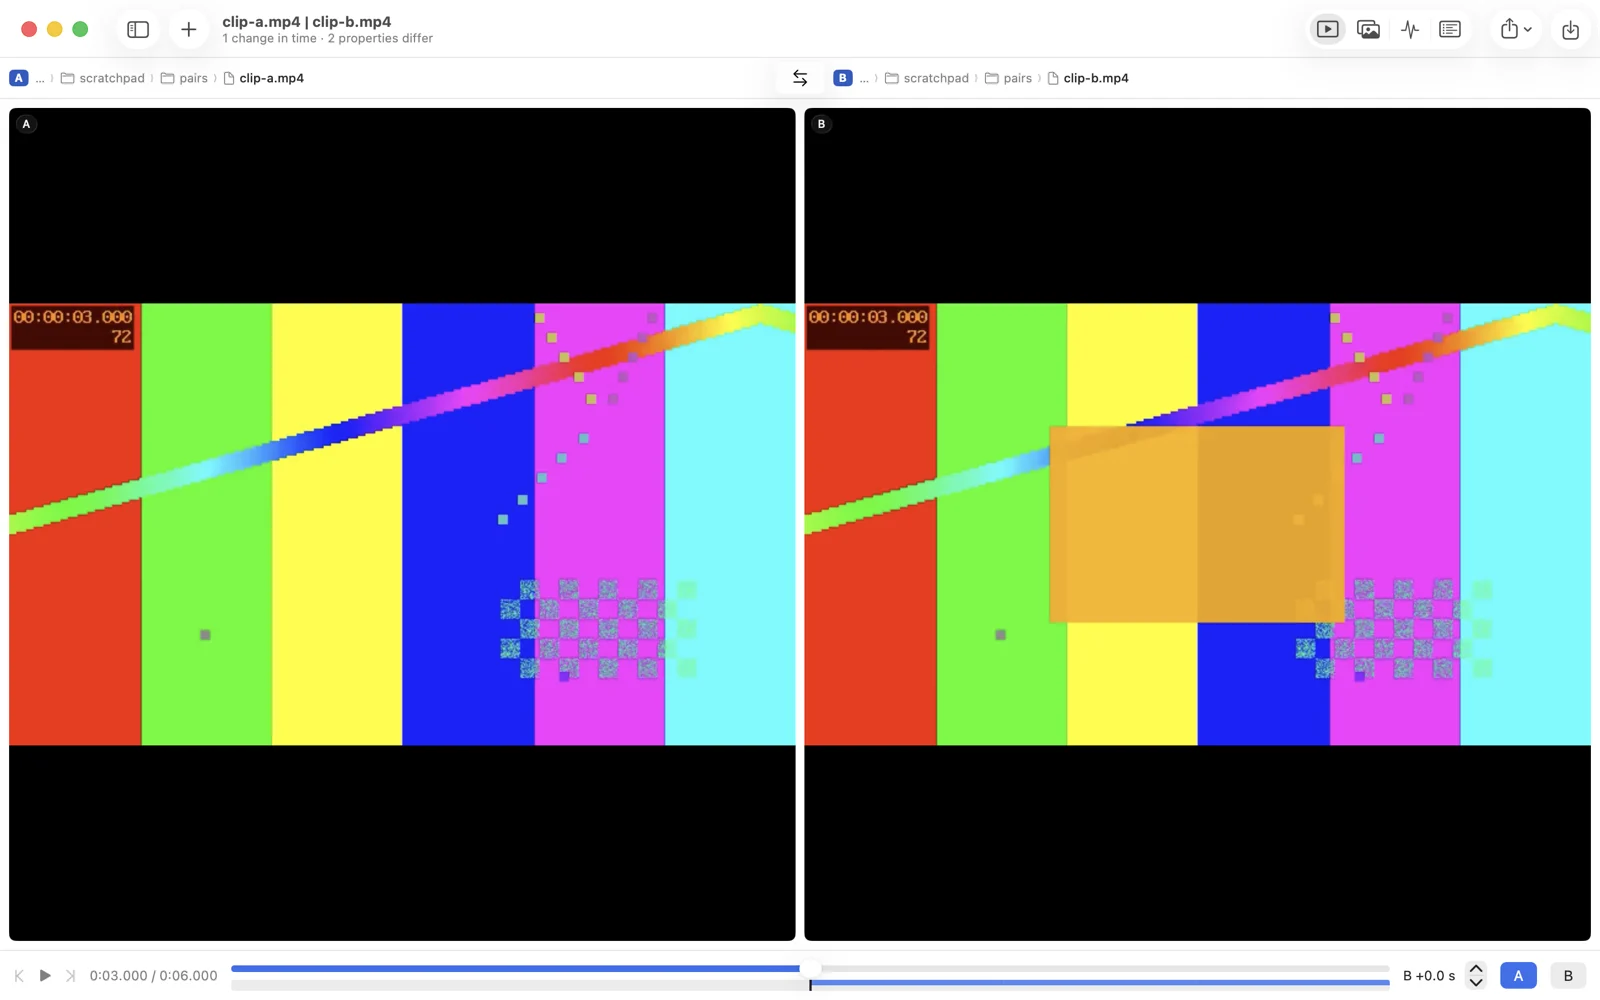
Task: Add a new comparison with plus button
Action: (x=188, y=29)
